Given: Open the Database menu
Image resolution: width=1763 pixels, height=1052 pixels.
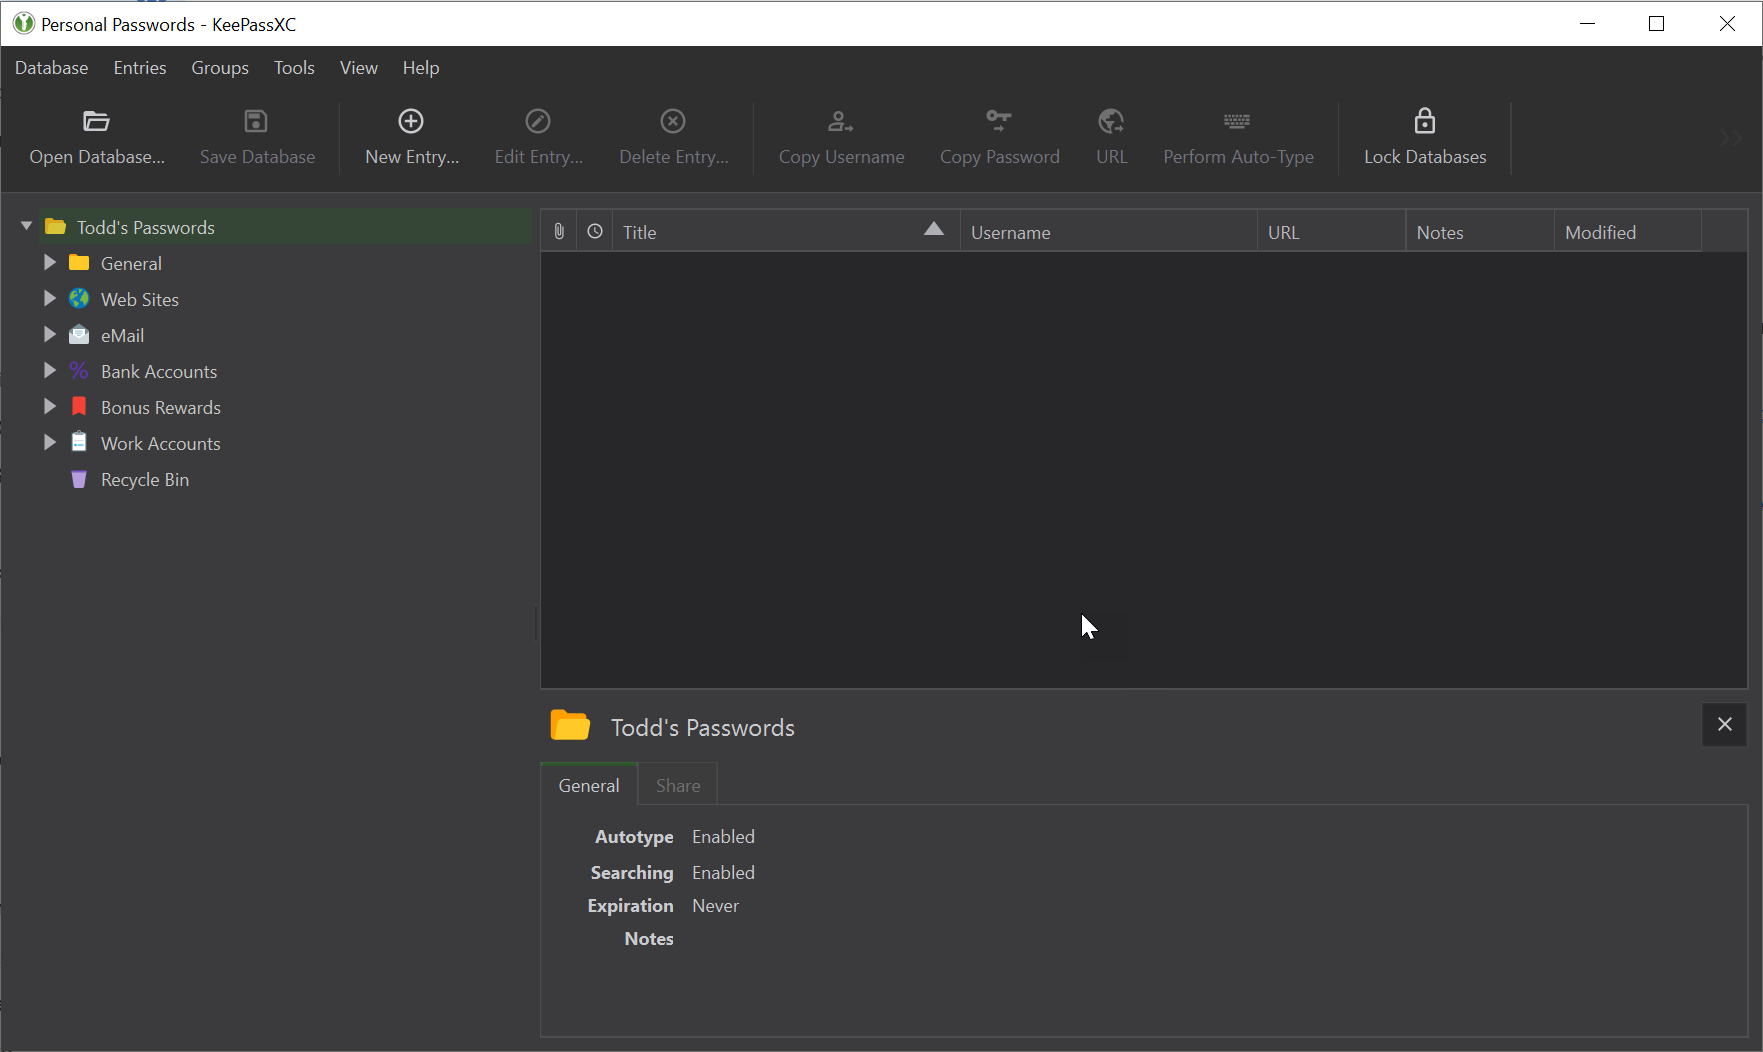Looking at the screenshot, I should click(x=51, y=68).
